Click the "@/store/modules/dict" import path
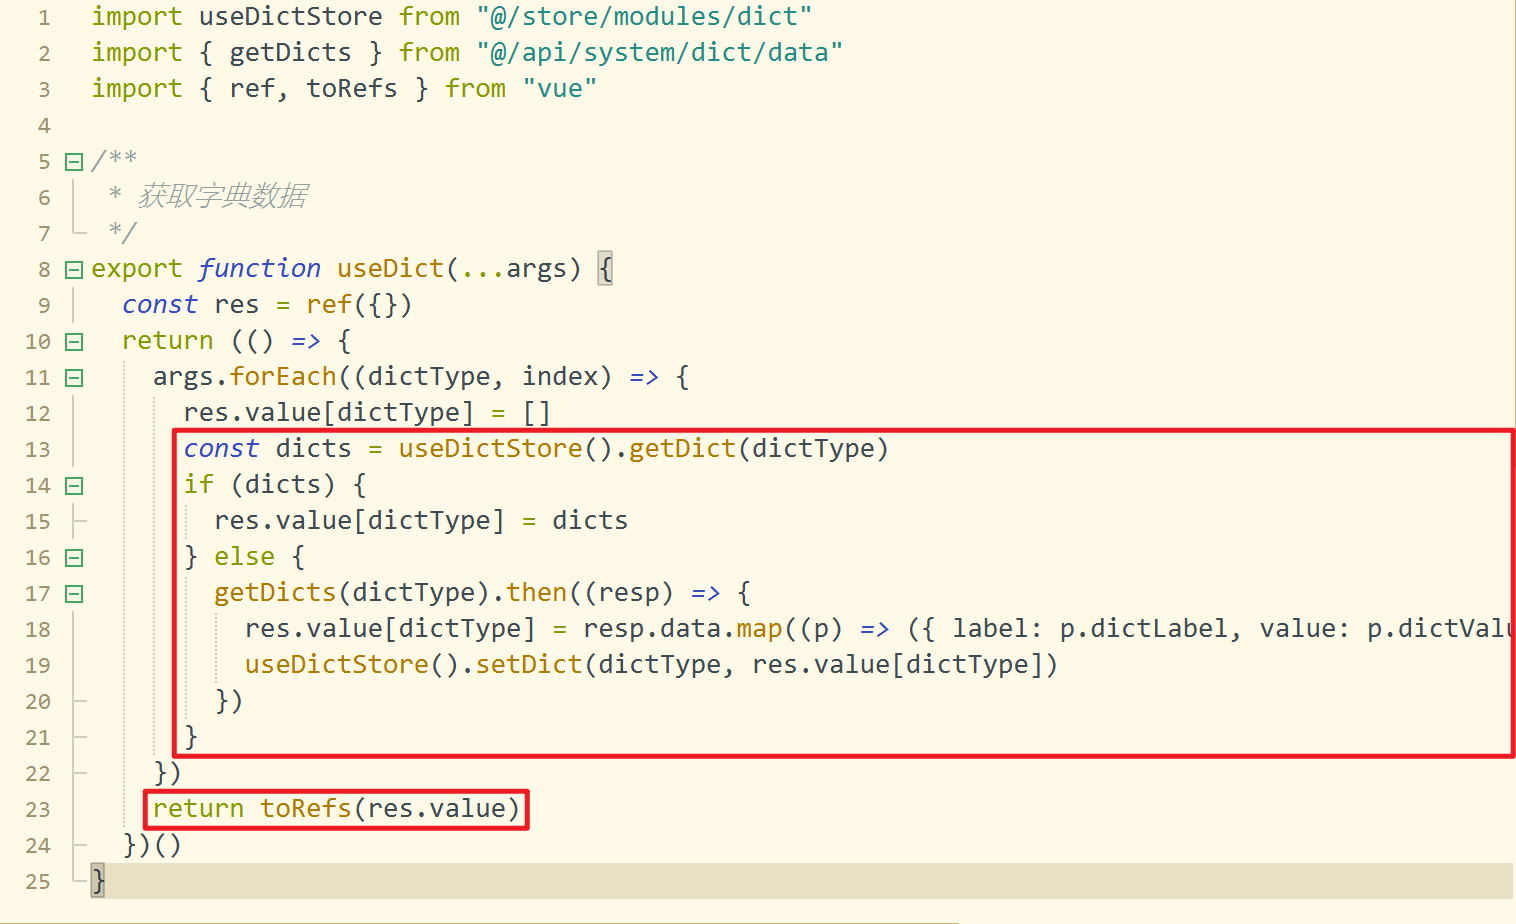Screen dimensions: 1516x924 tap(644, 17)
